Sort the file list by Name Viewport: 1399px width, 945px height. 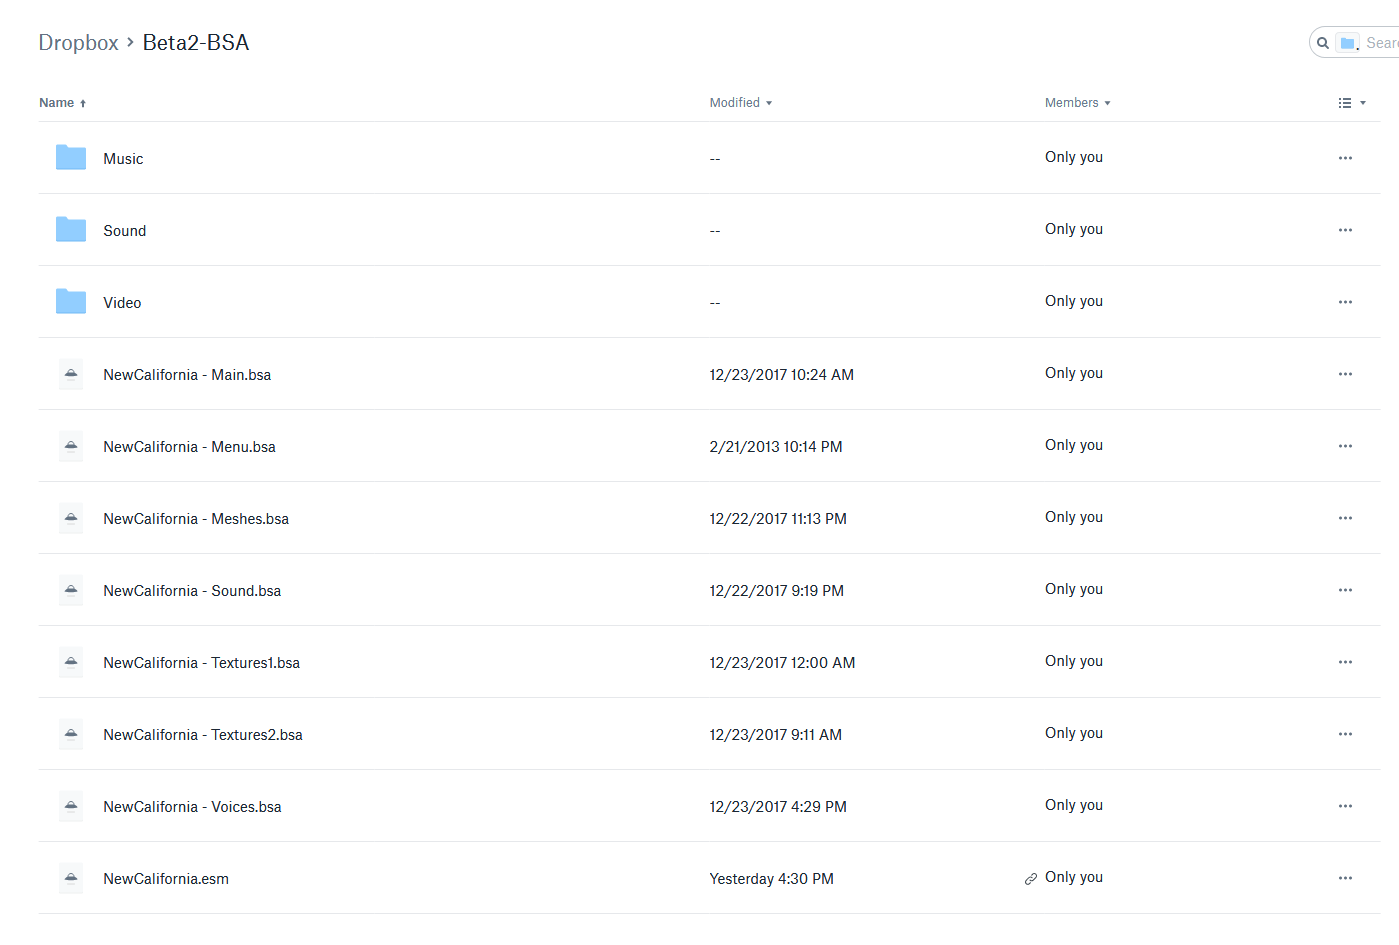(x=62, y=103)
